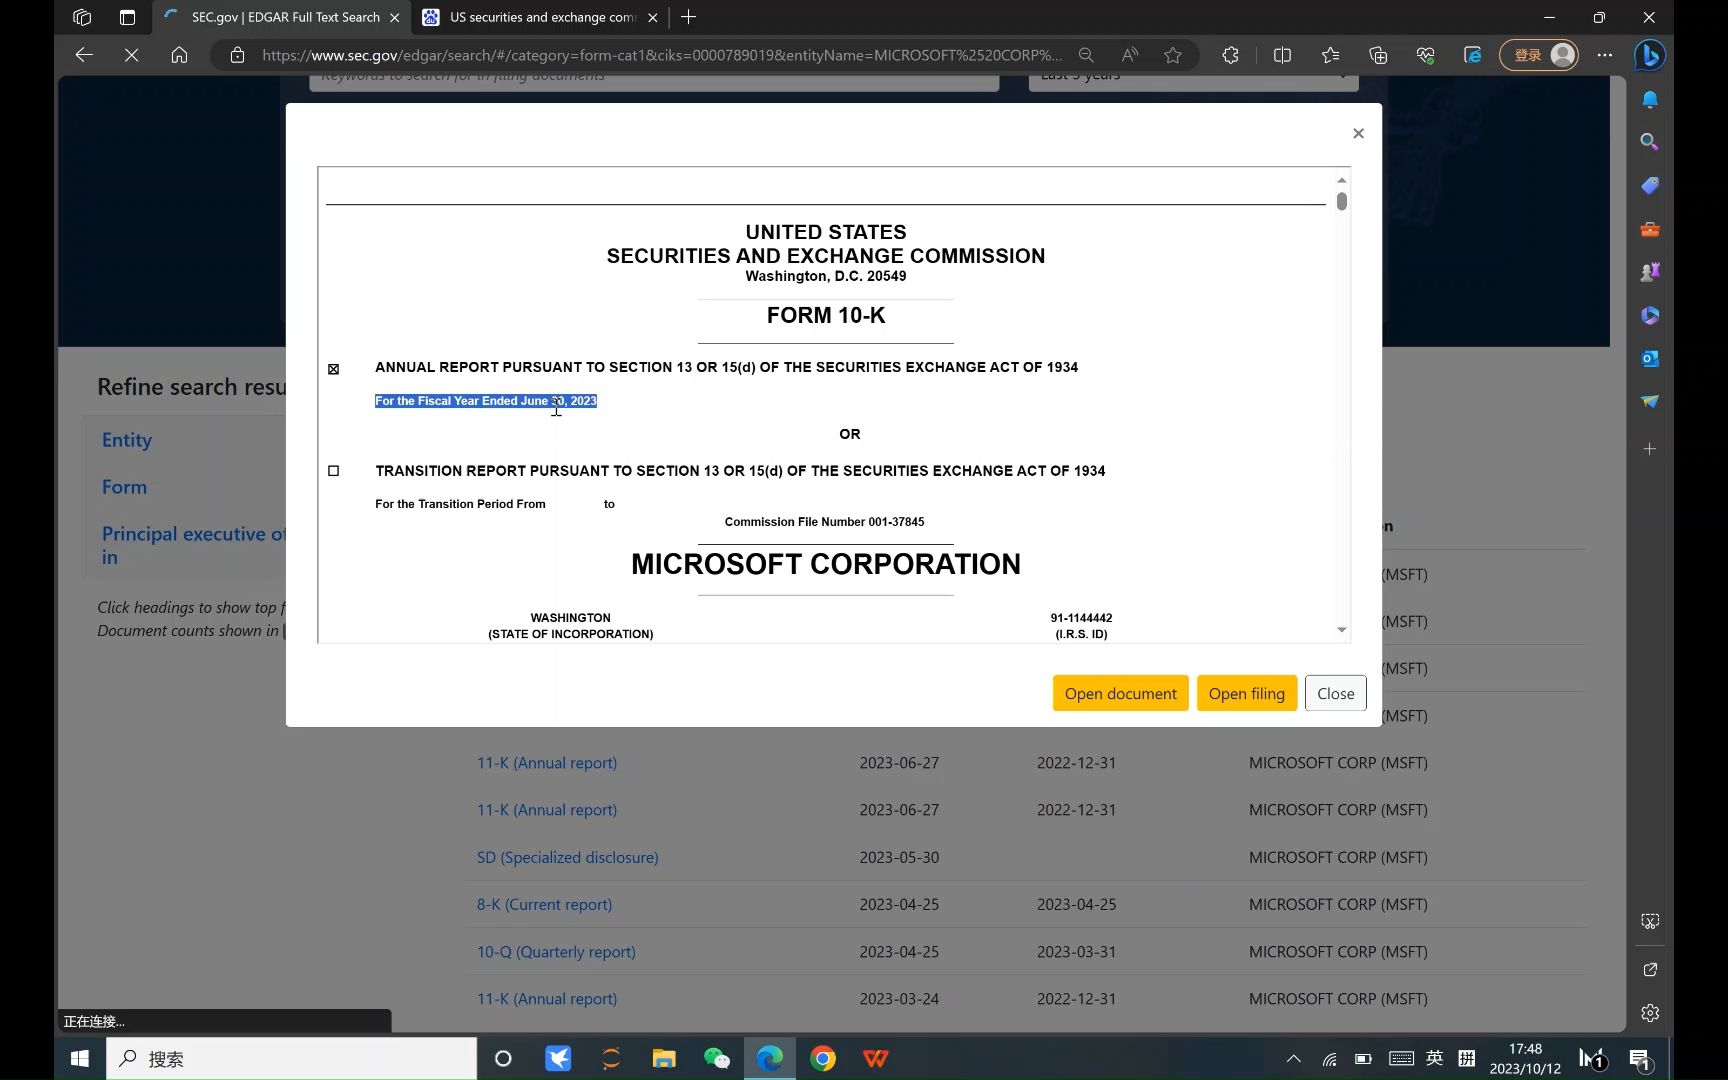Expand the Entity filter heading

(127, 440)
